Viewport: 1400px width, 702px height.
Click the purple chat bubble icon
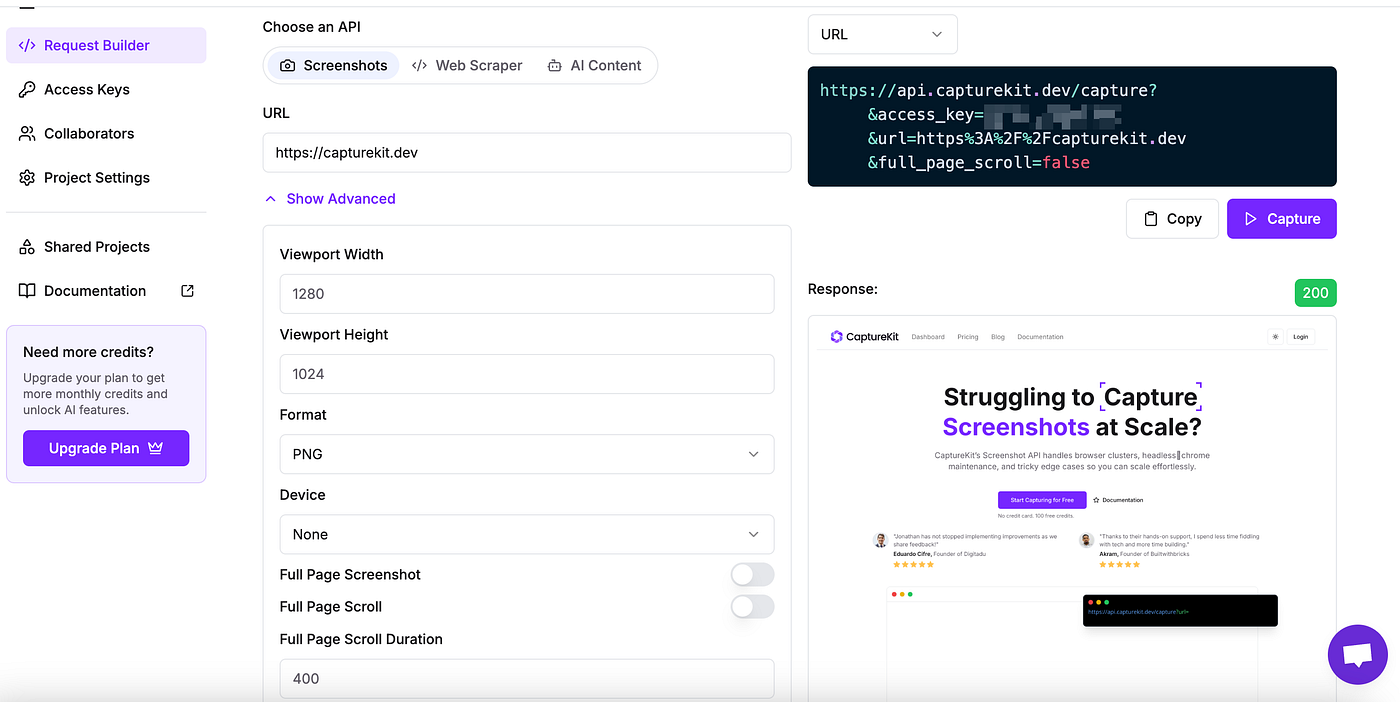(1357, 655)
